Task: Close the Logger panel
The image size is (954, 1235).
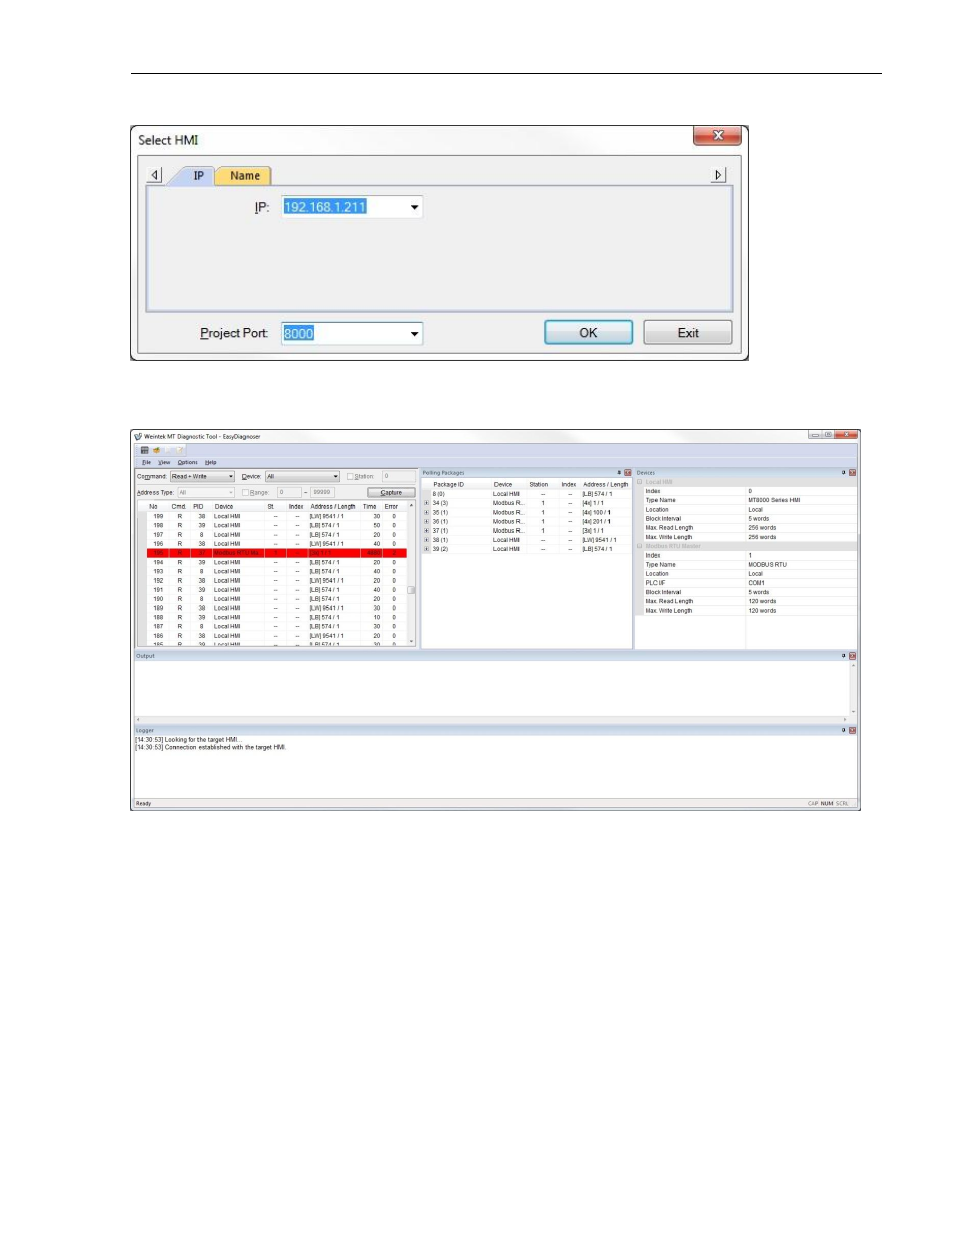Action: 853,730
